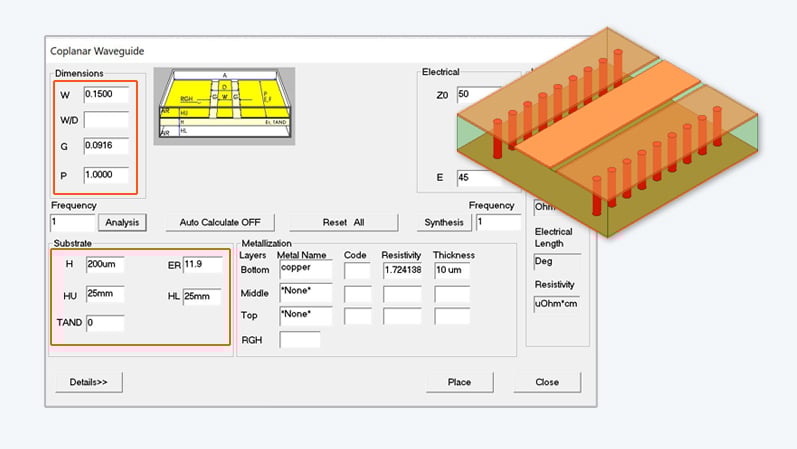Click the HU field showing 25mm
Screen dimensions: 797x449
pos(105,294)
